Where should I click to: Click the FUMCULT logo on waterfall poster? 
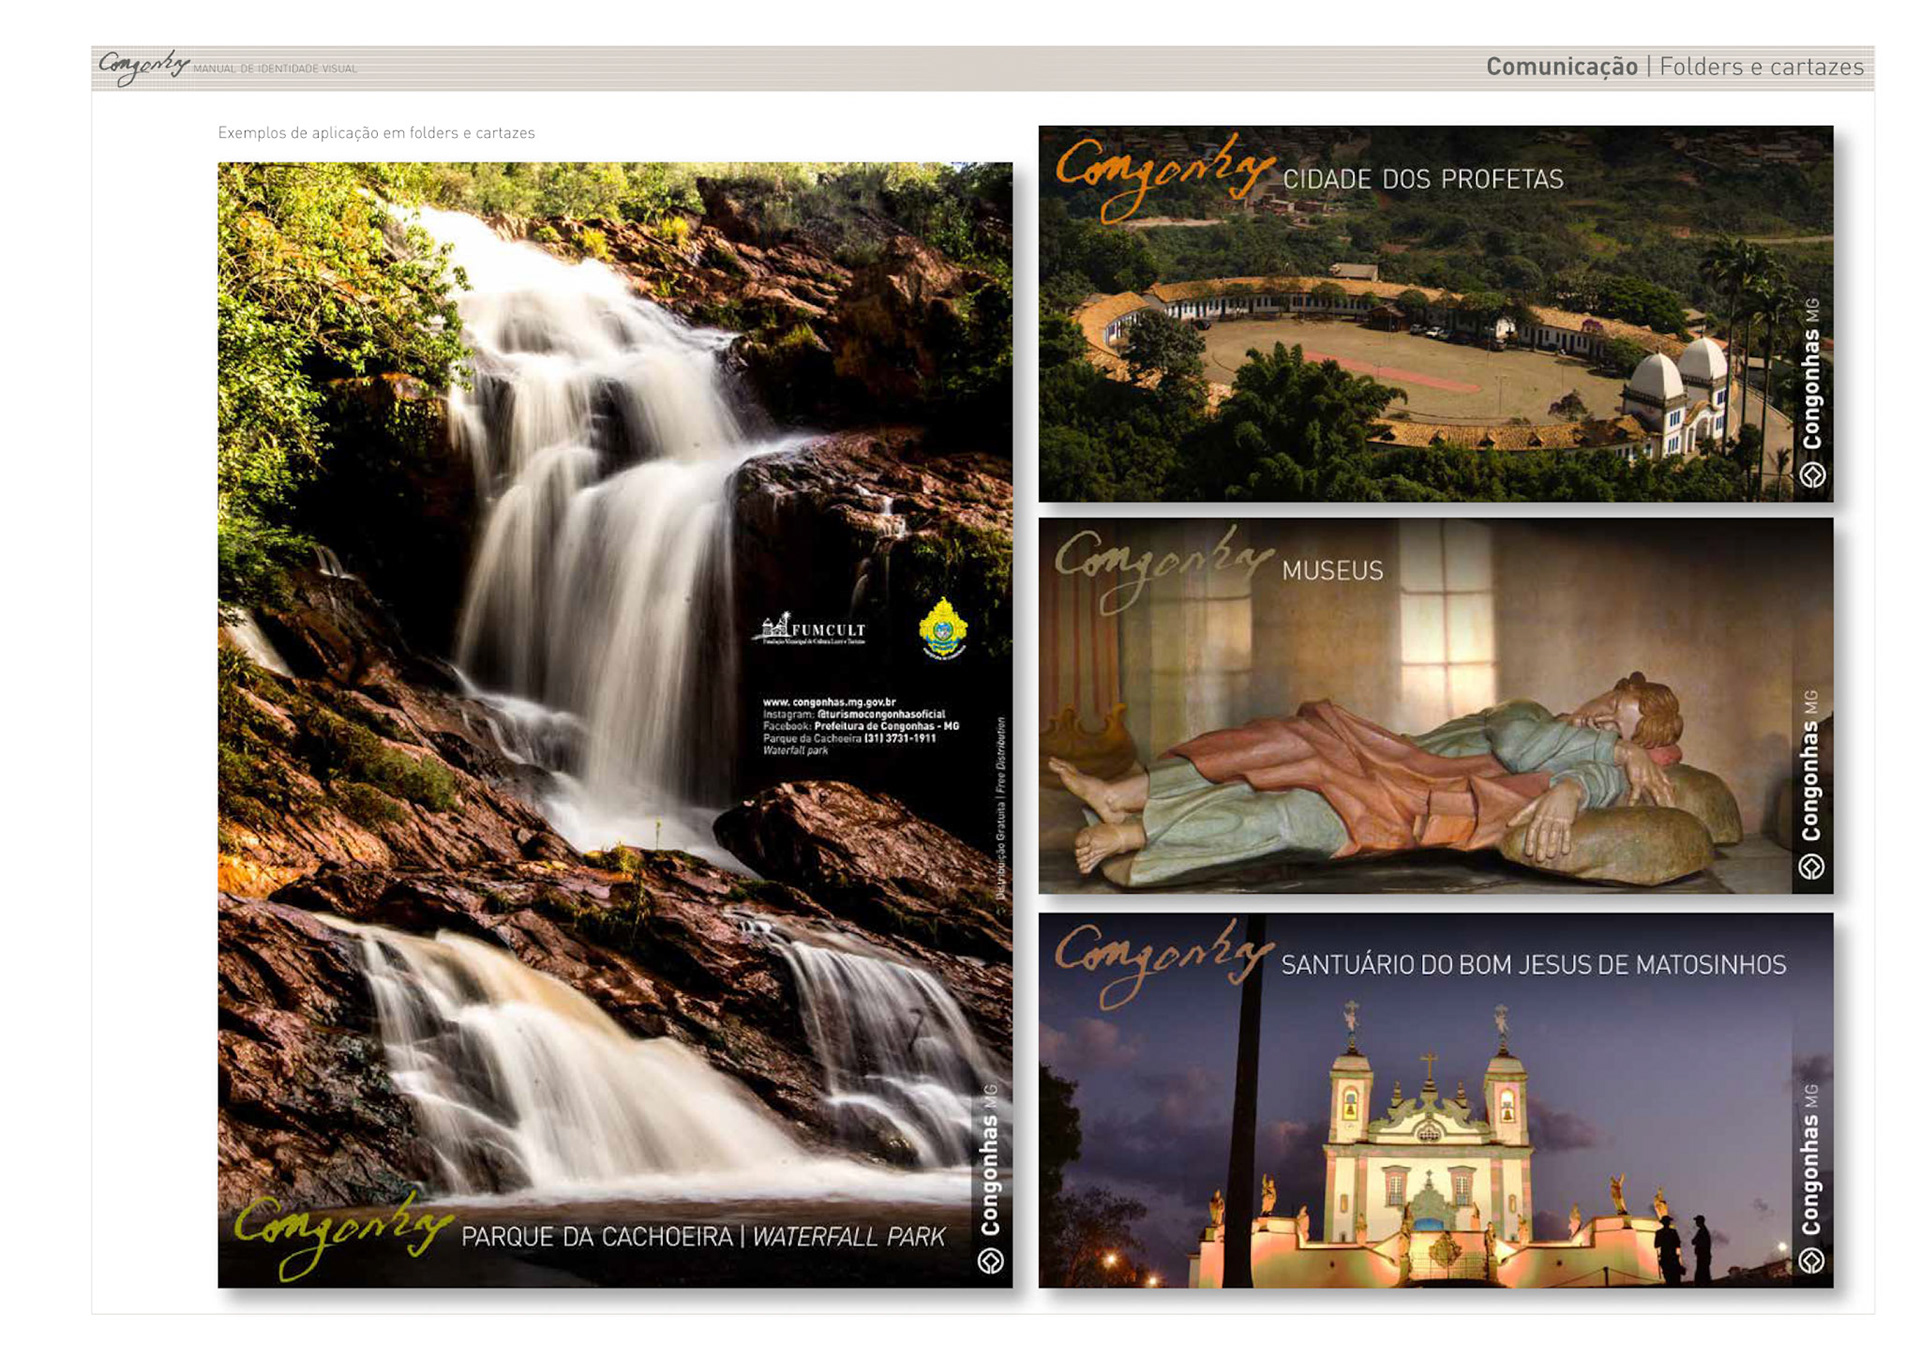814,630
